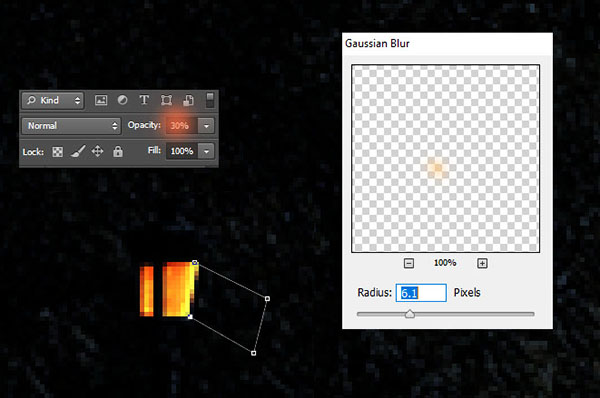This screenshot has width=600, height=398.
Task: Click the 100% preview zoom value
Action: pyautogui.click(x=445, y=263)
